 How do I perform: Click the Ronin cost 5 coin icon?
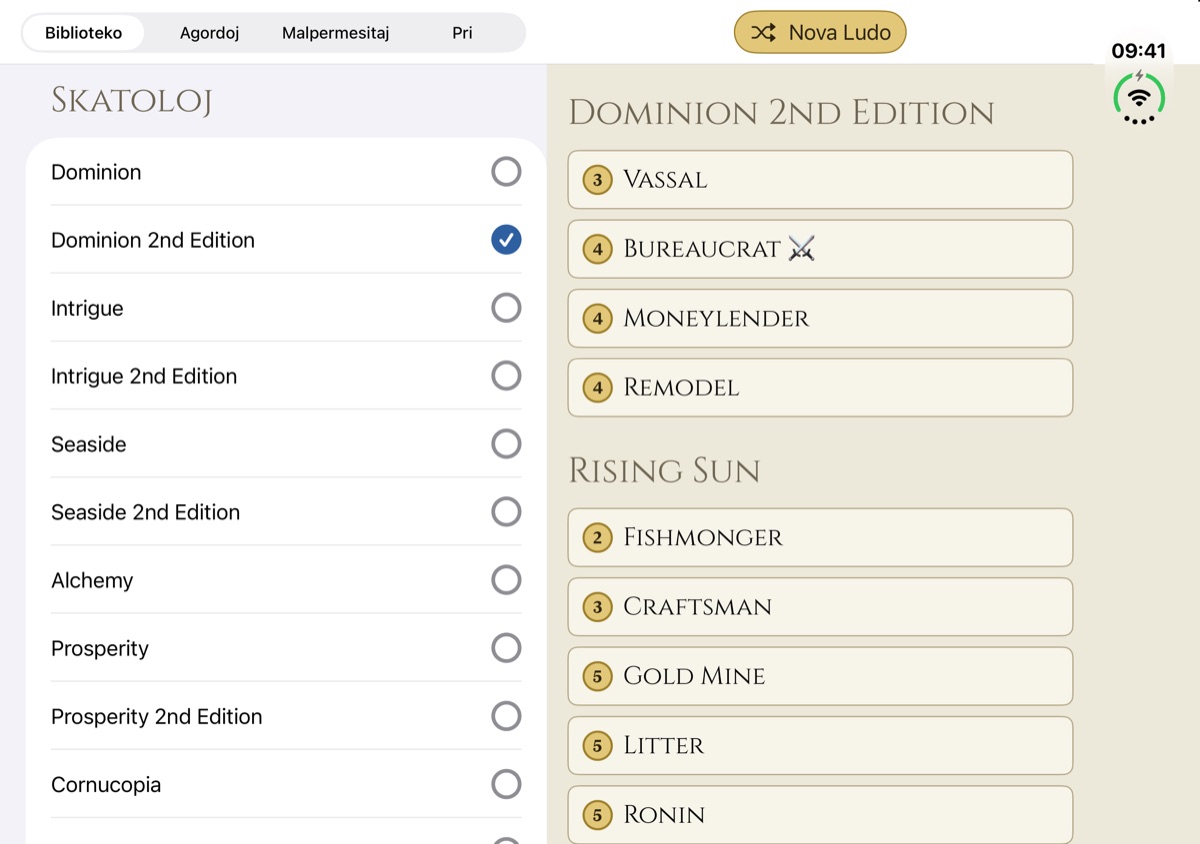pos(598,814)
